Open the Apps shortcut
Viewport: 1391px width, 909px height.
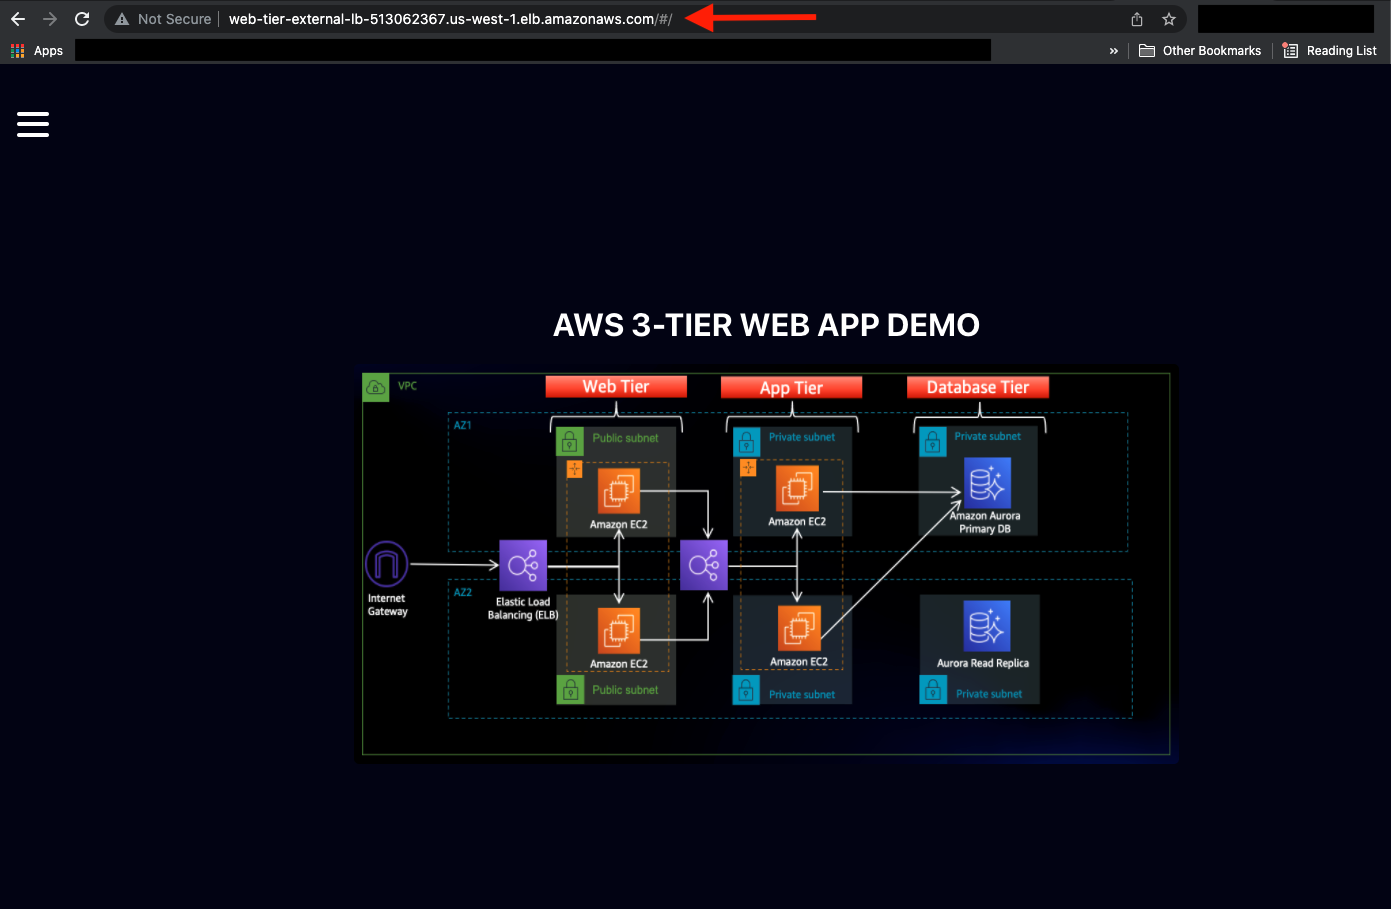[x=37, y=50]
